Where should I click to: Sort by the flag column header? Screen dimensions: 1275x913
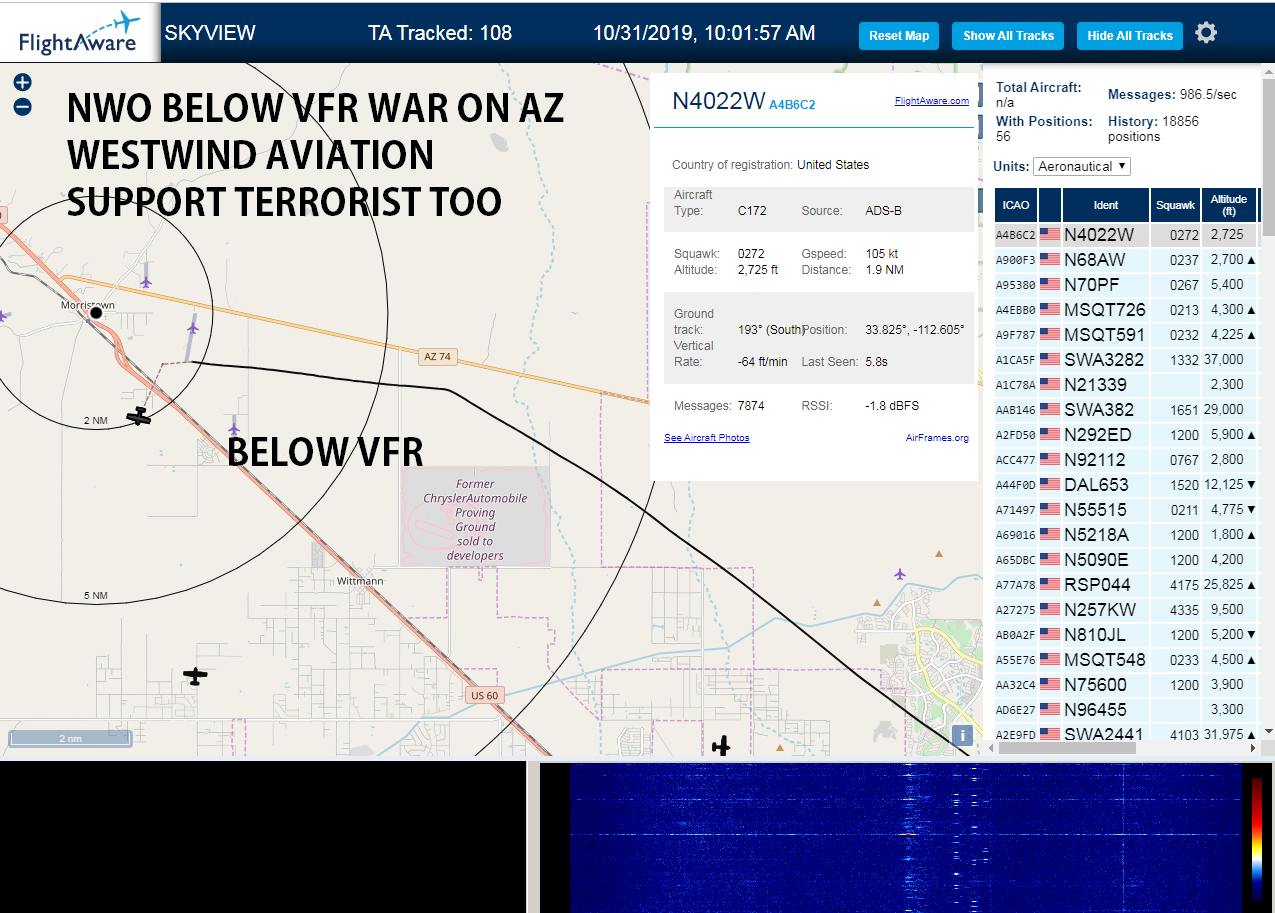[1050, 205]
